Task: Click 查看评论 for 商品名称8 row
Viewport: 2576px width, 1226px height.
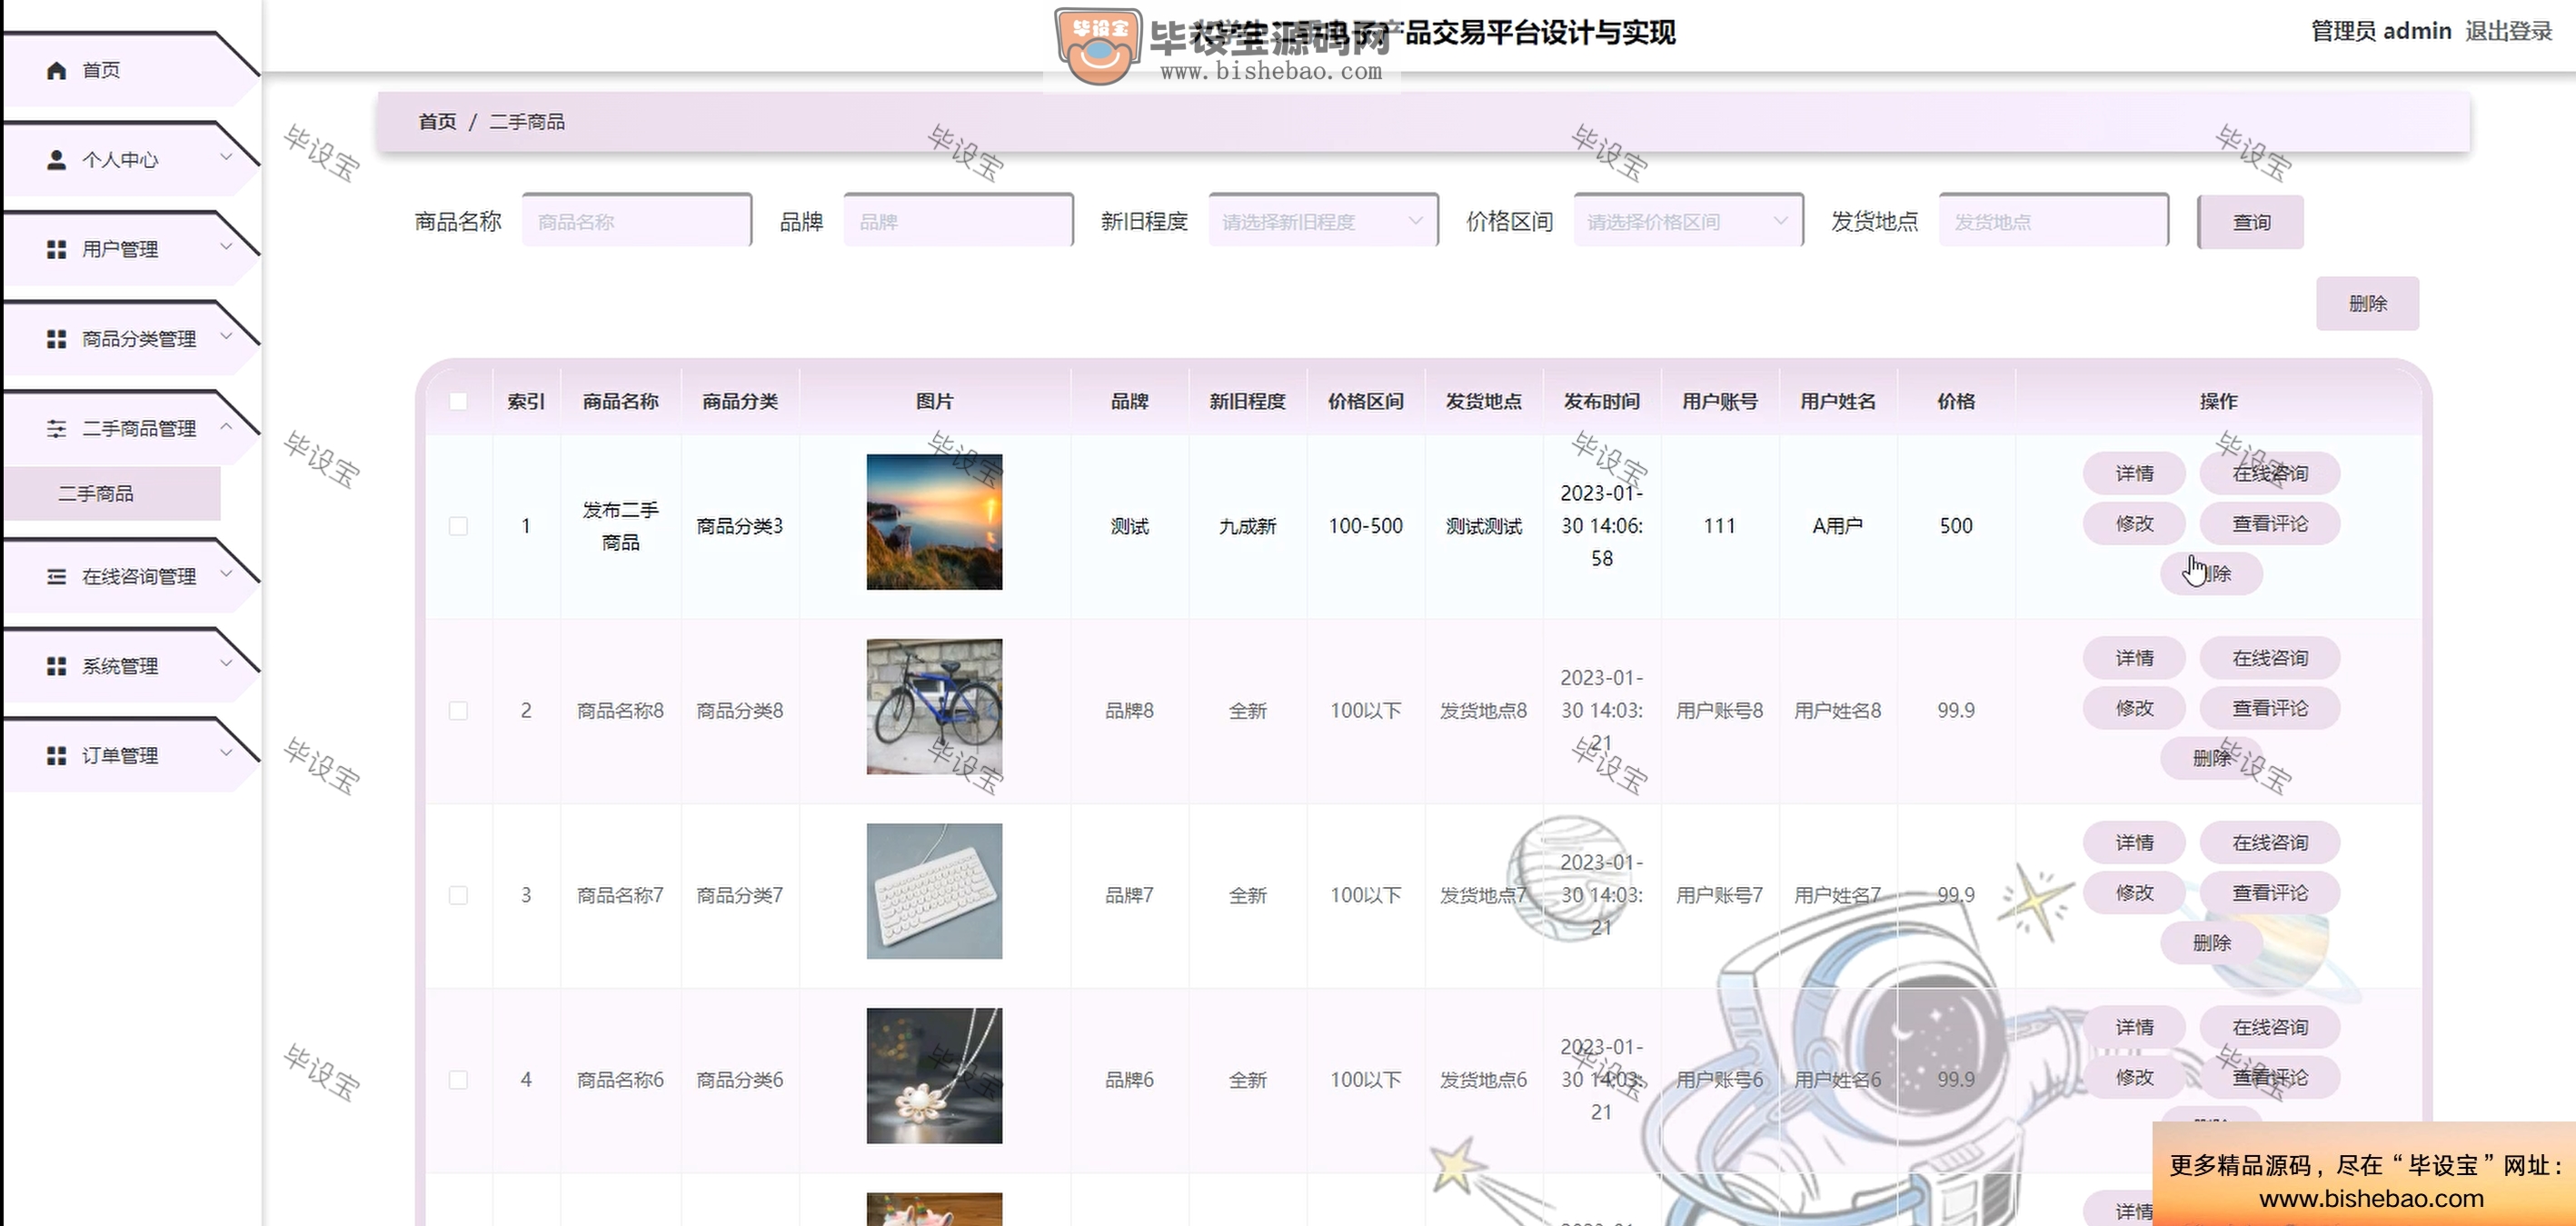Action: coord(2270,708)
